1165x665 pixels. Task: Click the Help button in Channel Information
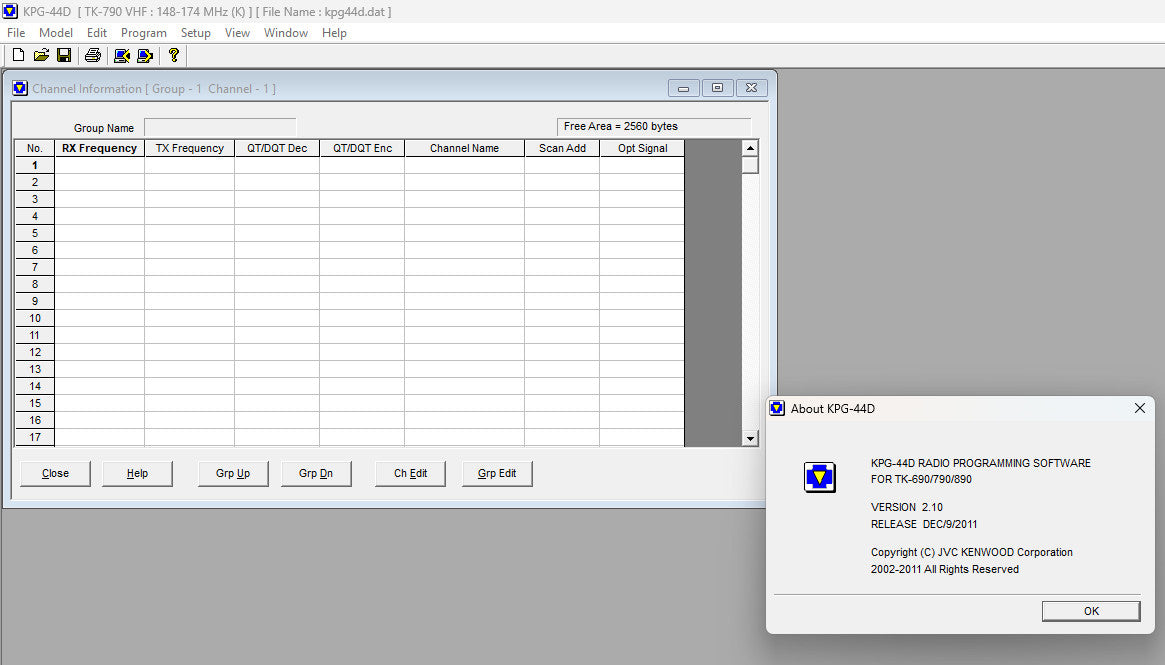137,473
